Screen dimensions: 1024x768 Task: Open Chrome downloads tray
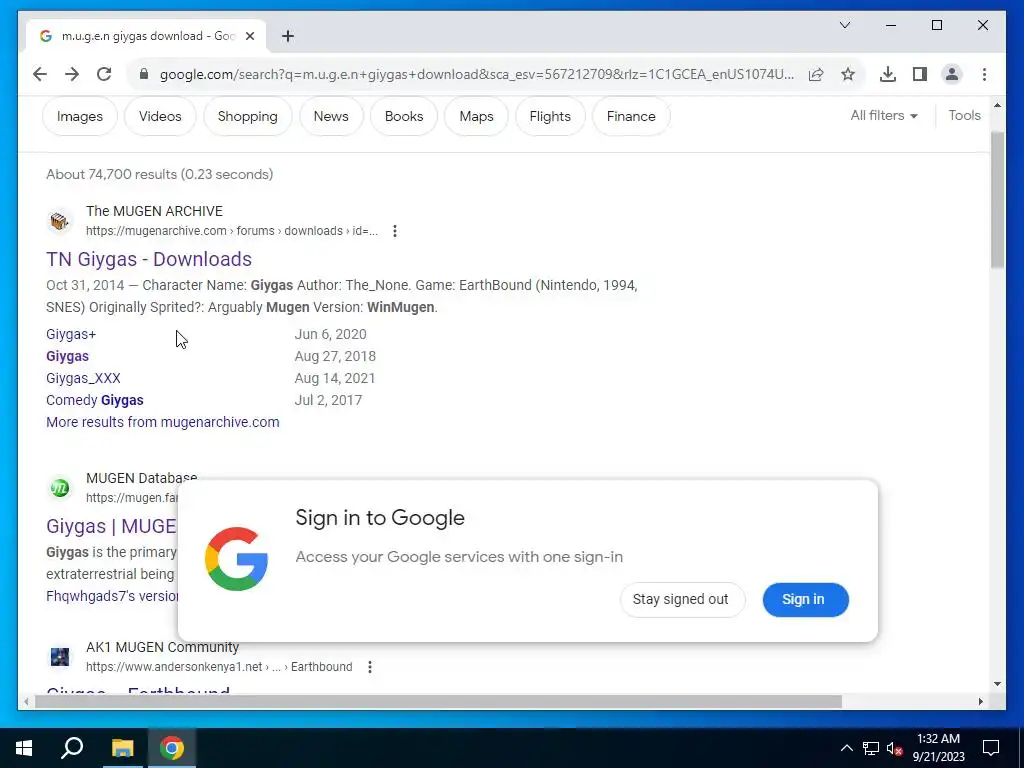888,74
